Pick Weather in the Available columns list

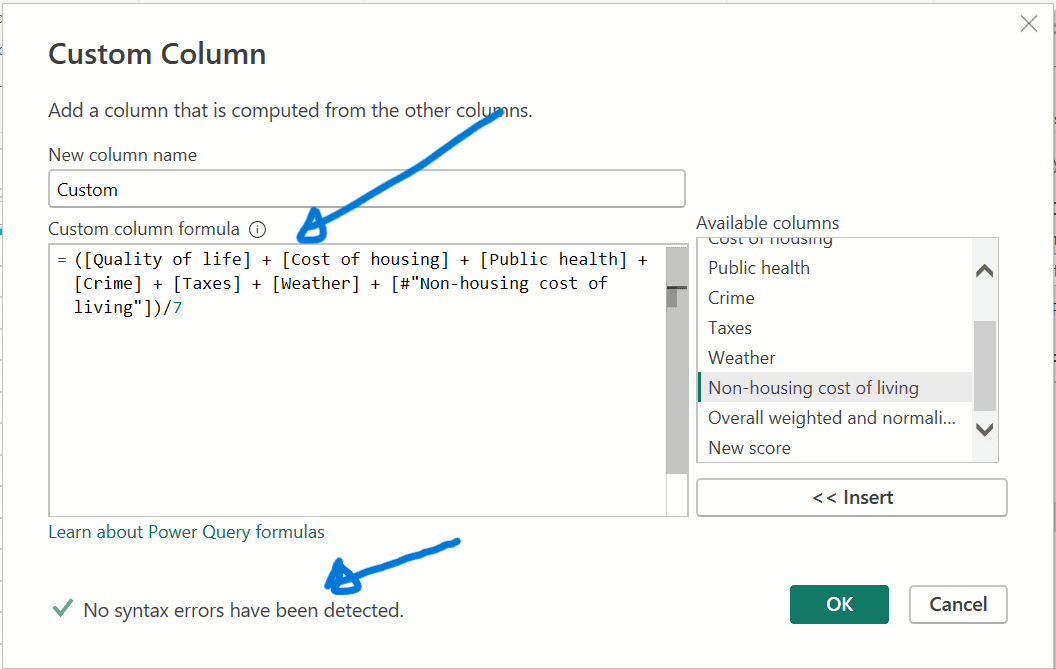click(x=741, y=358)
